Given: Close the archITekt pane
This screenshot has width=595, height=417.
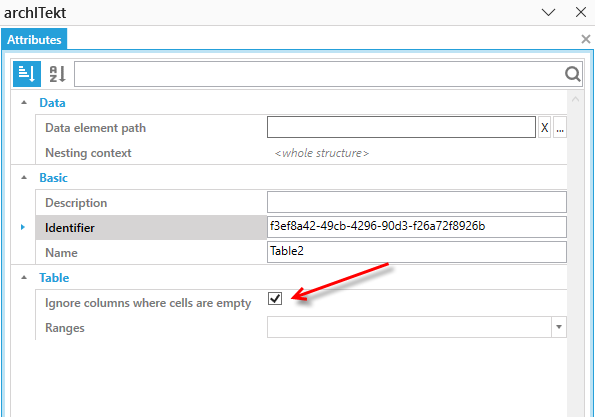Looking at the screenshot, I should tap(581, 12).
